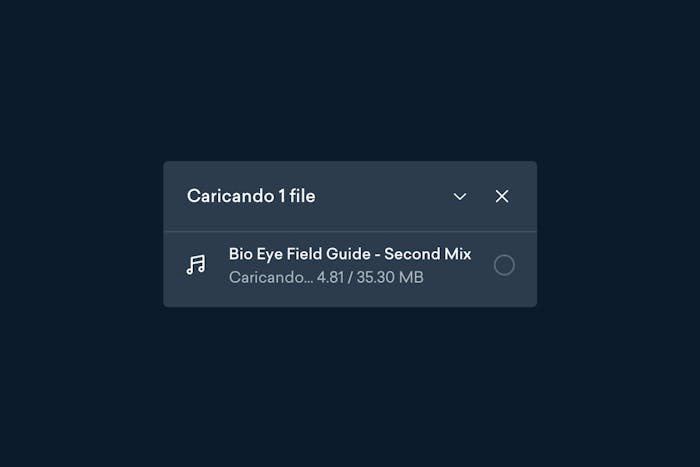This screenshot has width=700, height=467.
Task: Toggle the upload list chevron
Action: [x=459, y=196]
